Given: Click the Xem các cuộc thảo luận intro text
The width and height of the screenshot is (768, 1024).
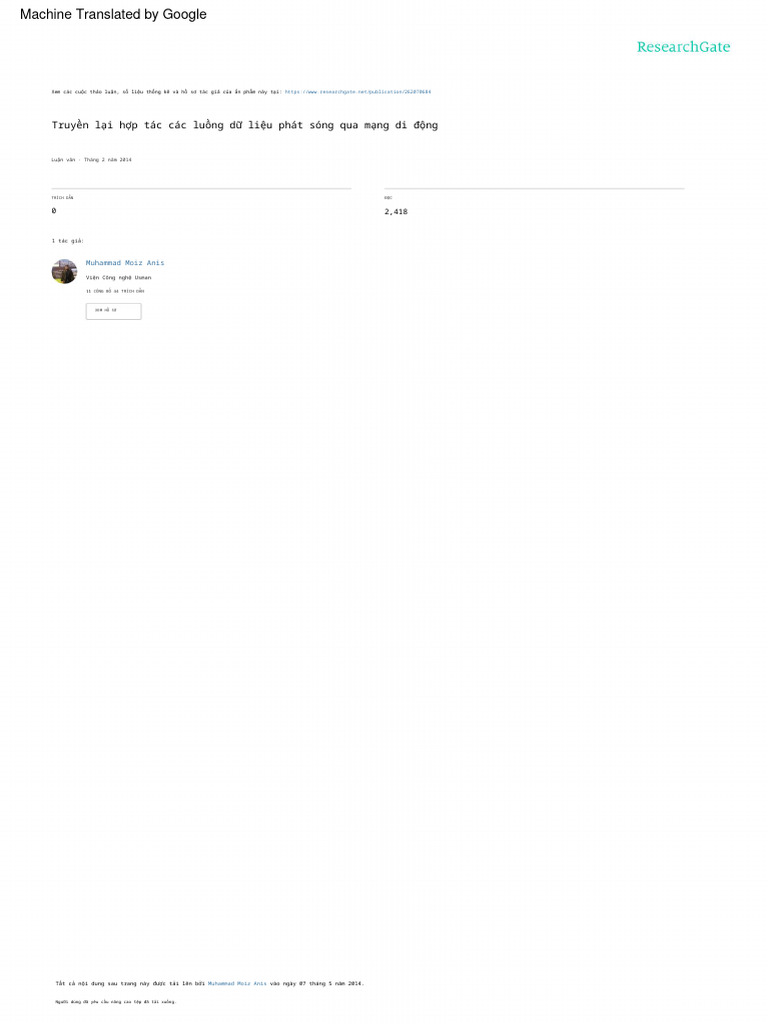Looking at the screenshot, I should [167, 92].
